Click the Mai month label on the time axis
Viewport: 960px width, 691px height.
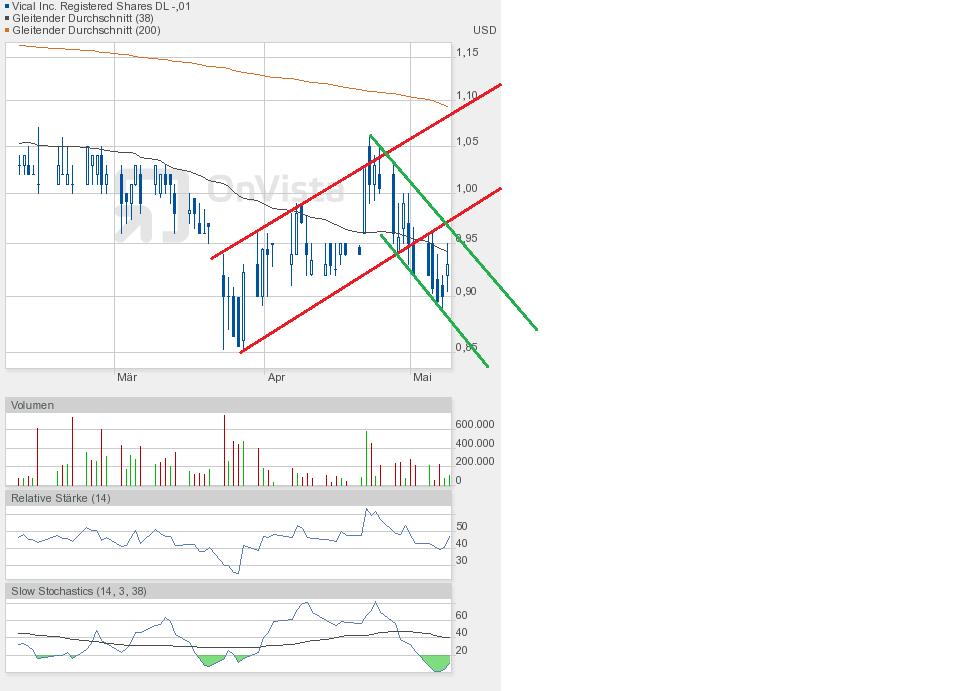click(422, 377)
